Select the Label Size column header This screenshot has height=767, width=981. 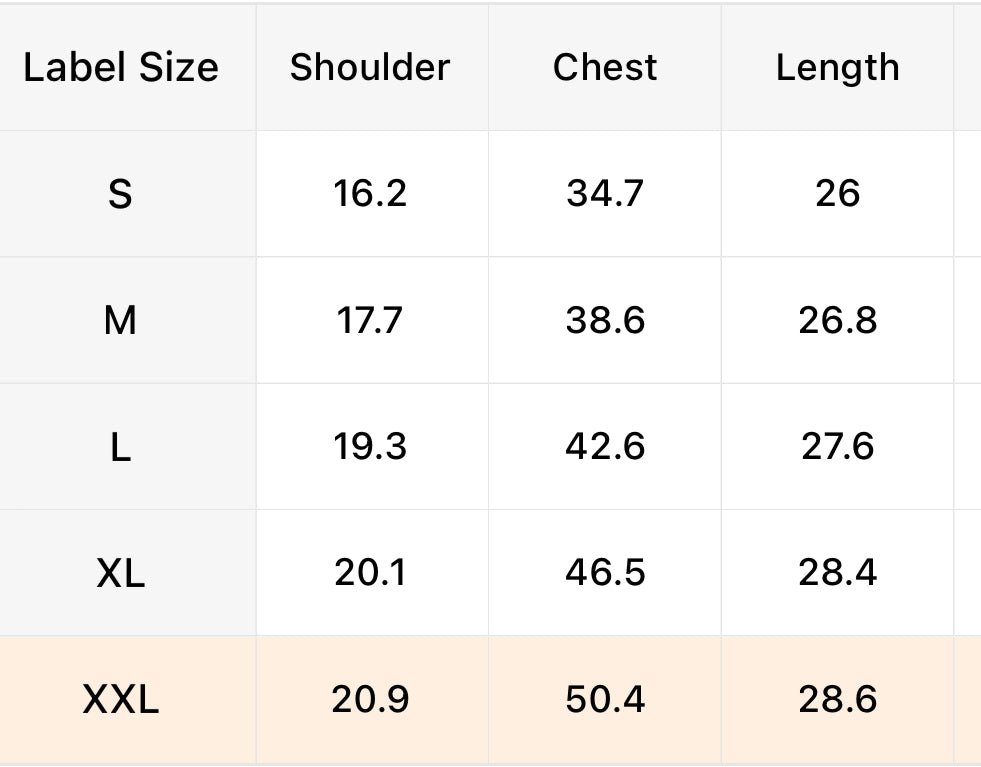click(x=121, y=67)
